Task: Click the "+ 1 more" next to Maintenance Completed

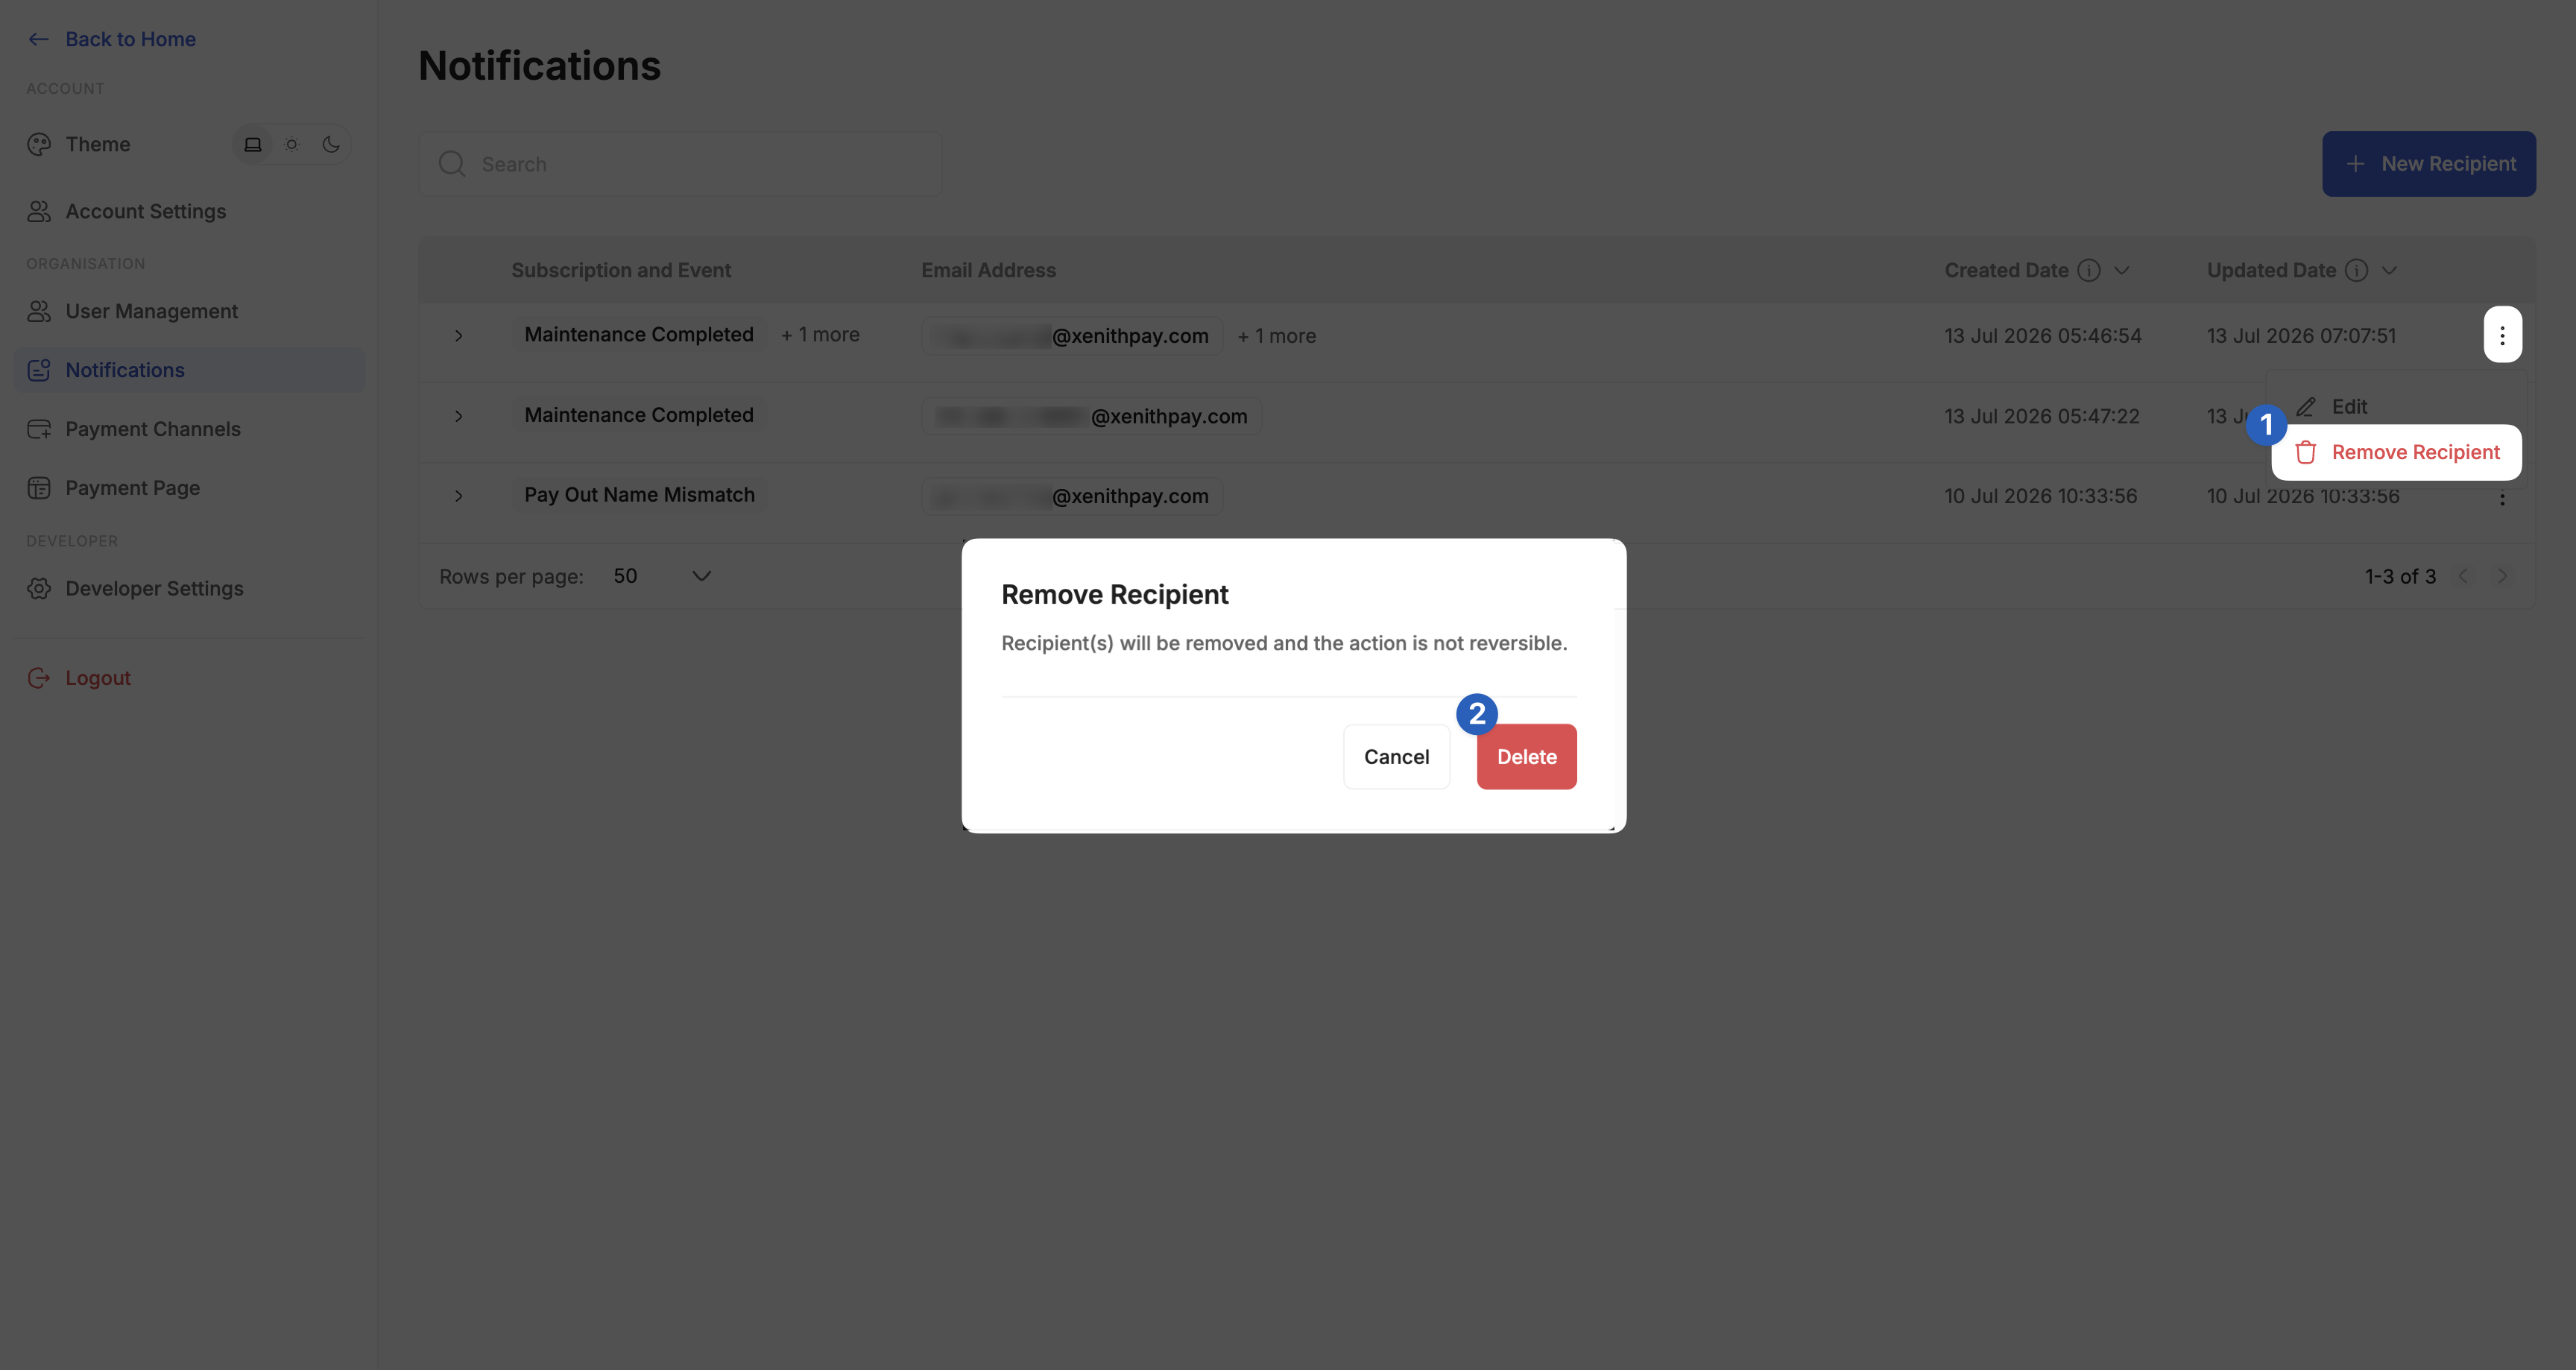Action: pyautogui.click(x=820, y=335)
